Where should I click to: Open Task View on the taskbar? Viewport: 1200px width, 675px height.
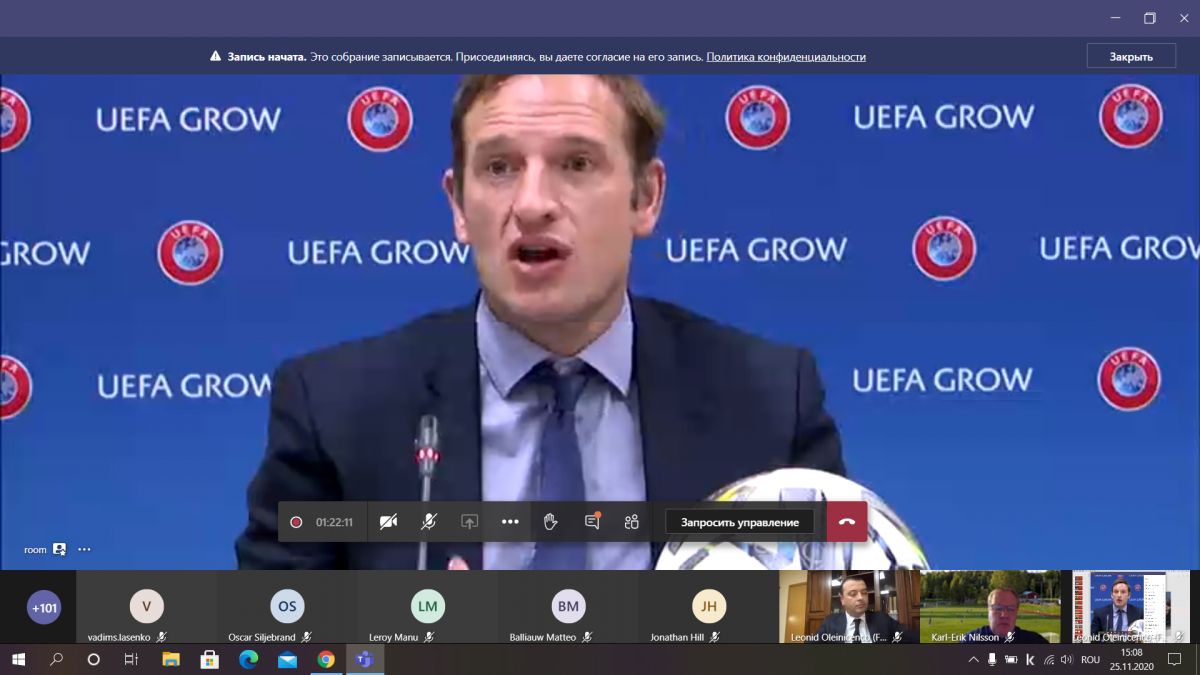[x=131, y=659]
